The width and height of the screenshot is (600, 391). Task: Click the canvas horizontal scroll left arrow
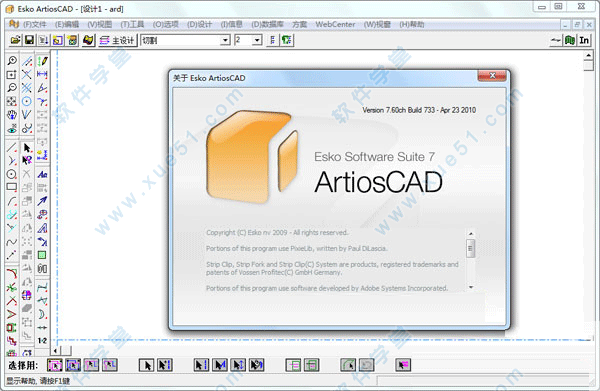pos(56,350)
